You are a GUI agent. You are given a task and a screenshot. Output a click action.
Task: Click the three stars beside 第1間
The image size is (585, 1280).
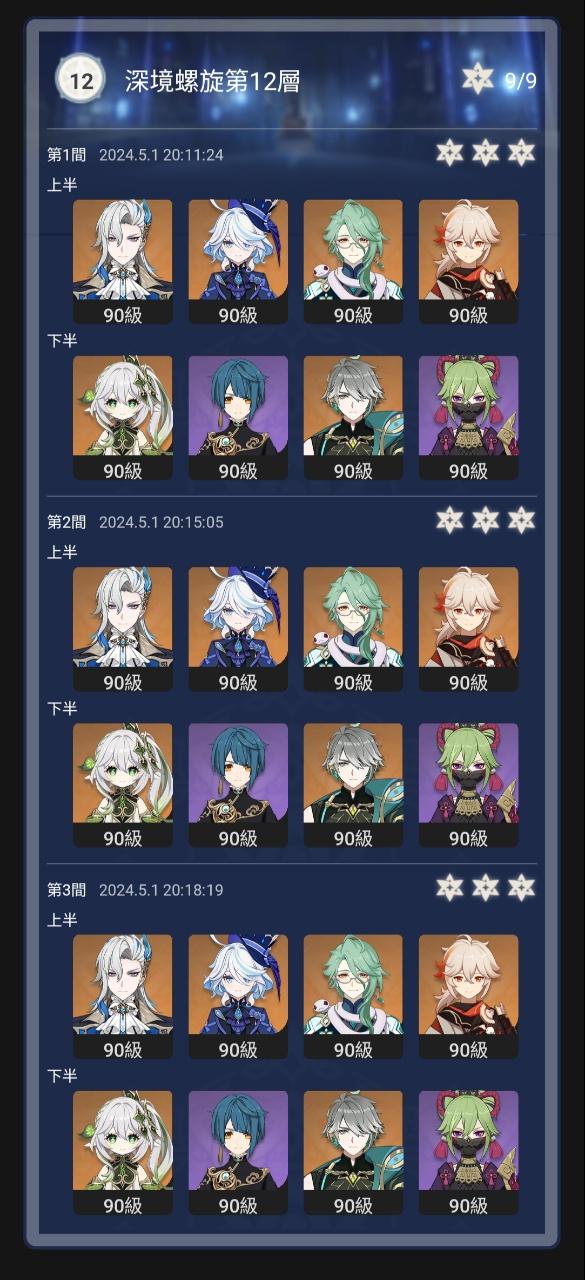coord(486,153)
